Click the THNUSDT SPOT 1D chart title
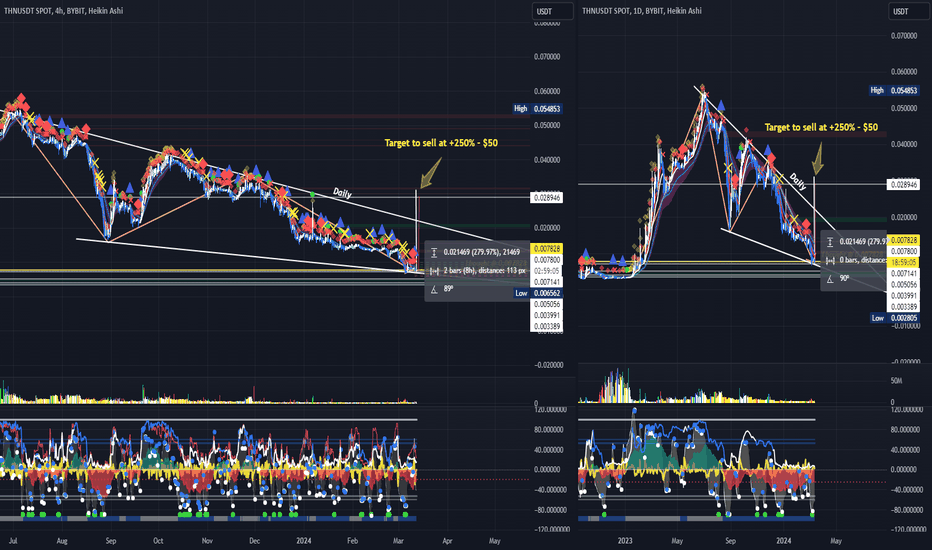This screenshot has width=932, height=550. 641,11
